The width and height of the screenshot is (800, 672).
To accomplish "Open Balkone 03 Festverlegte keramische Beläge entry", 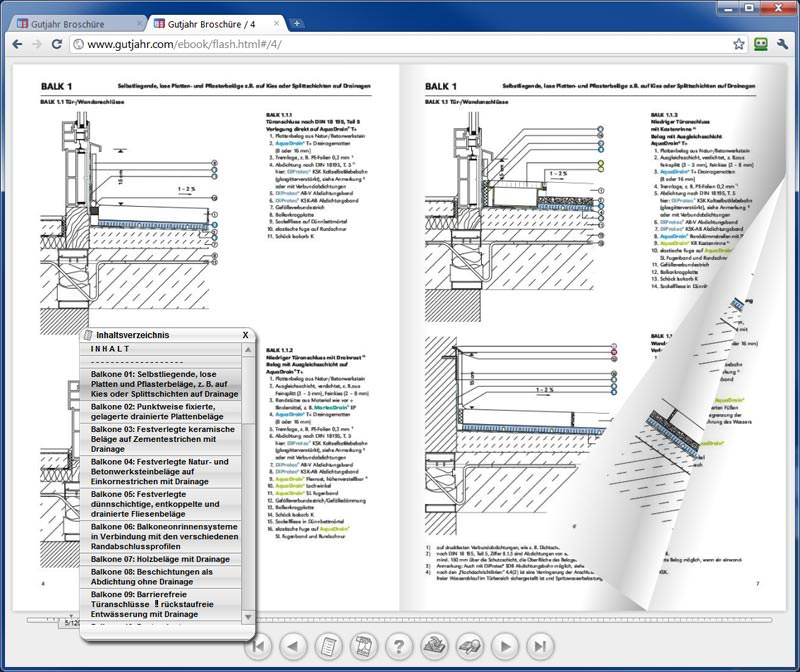I will tap(160, 439).
